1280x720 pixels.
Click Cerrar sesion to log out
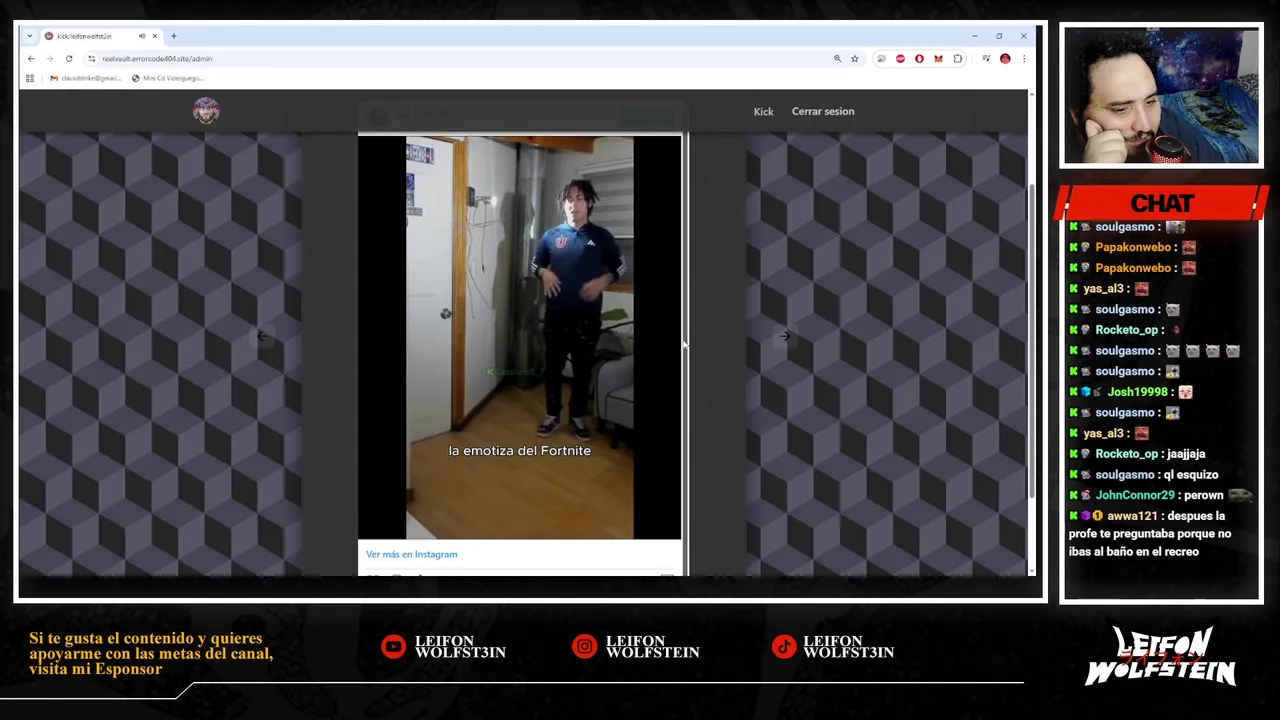(x=823, y=111)
